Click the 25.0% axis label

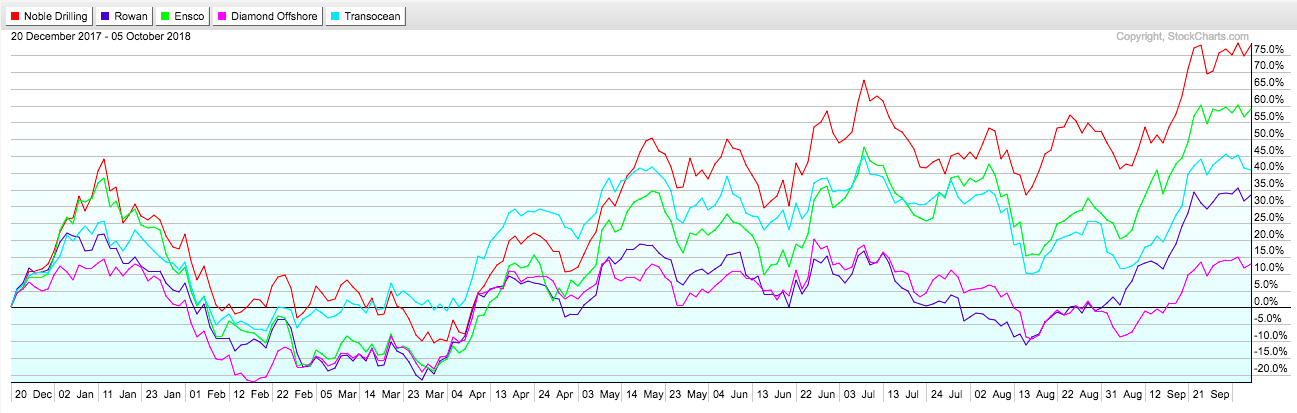pyautogui.click(x=1268, y=217)
